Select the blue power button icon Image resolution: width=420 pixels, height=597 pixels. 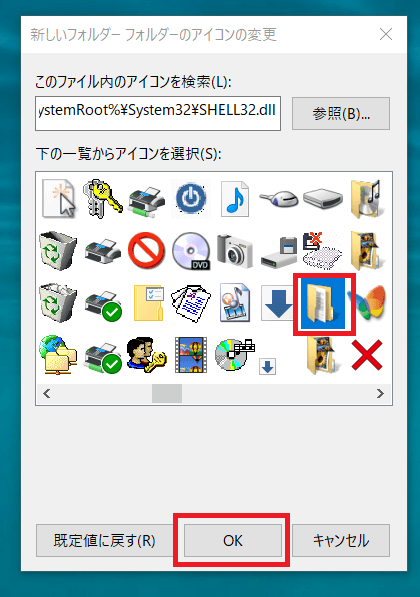(x=190, y=199)
